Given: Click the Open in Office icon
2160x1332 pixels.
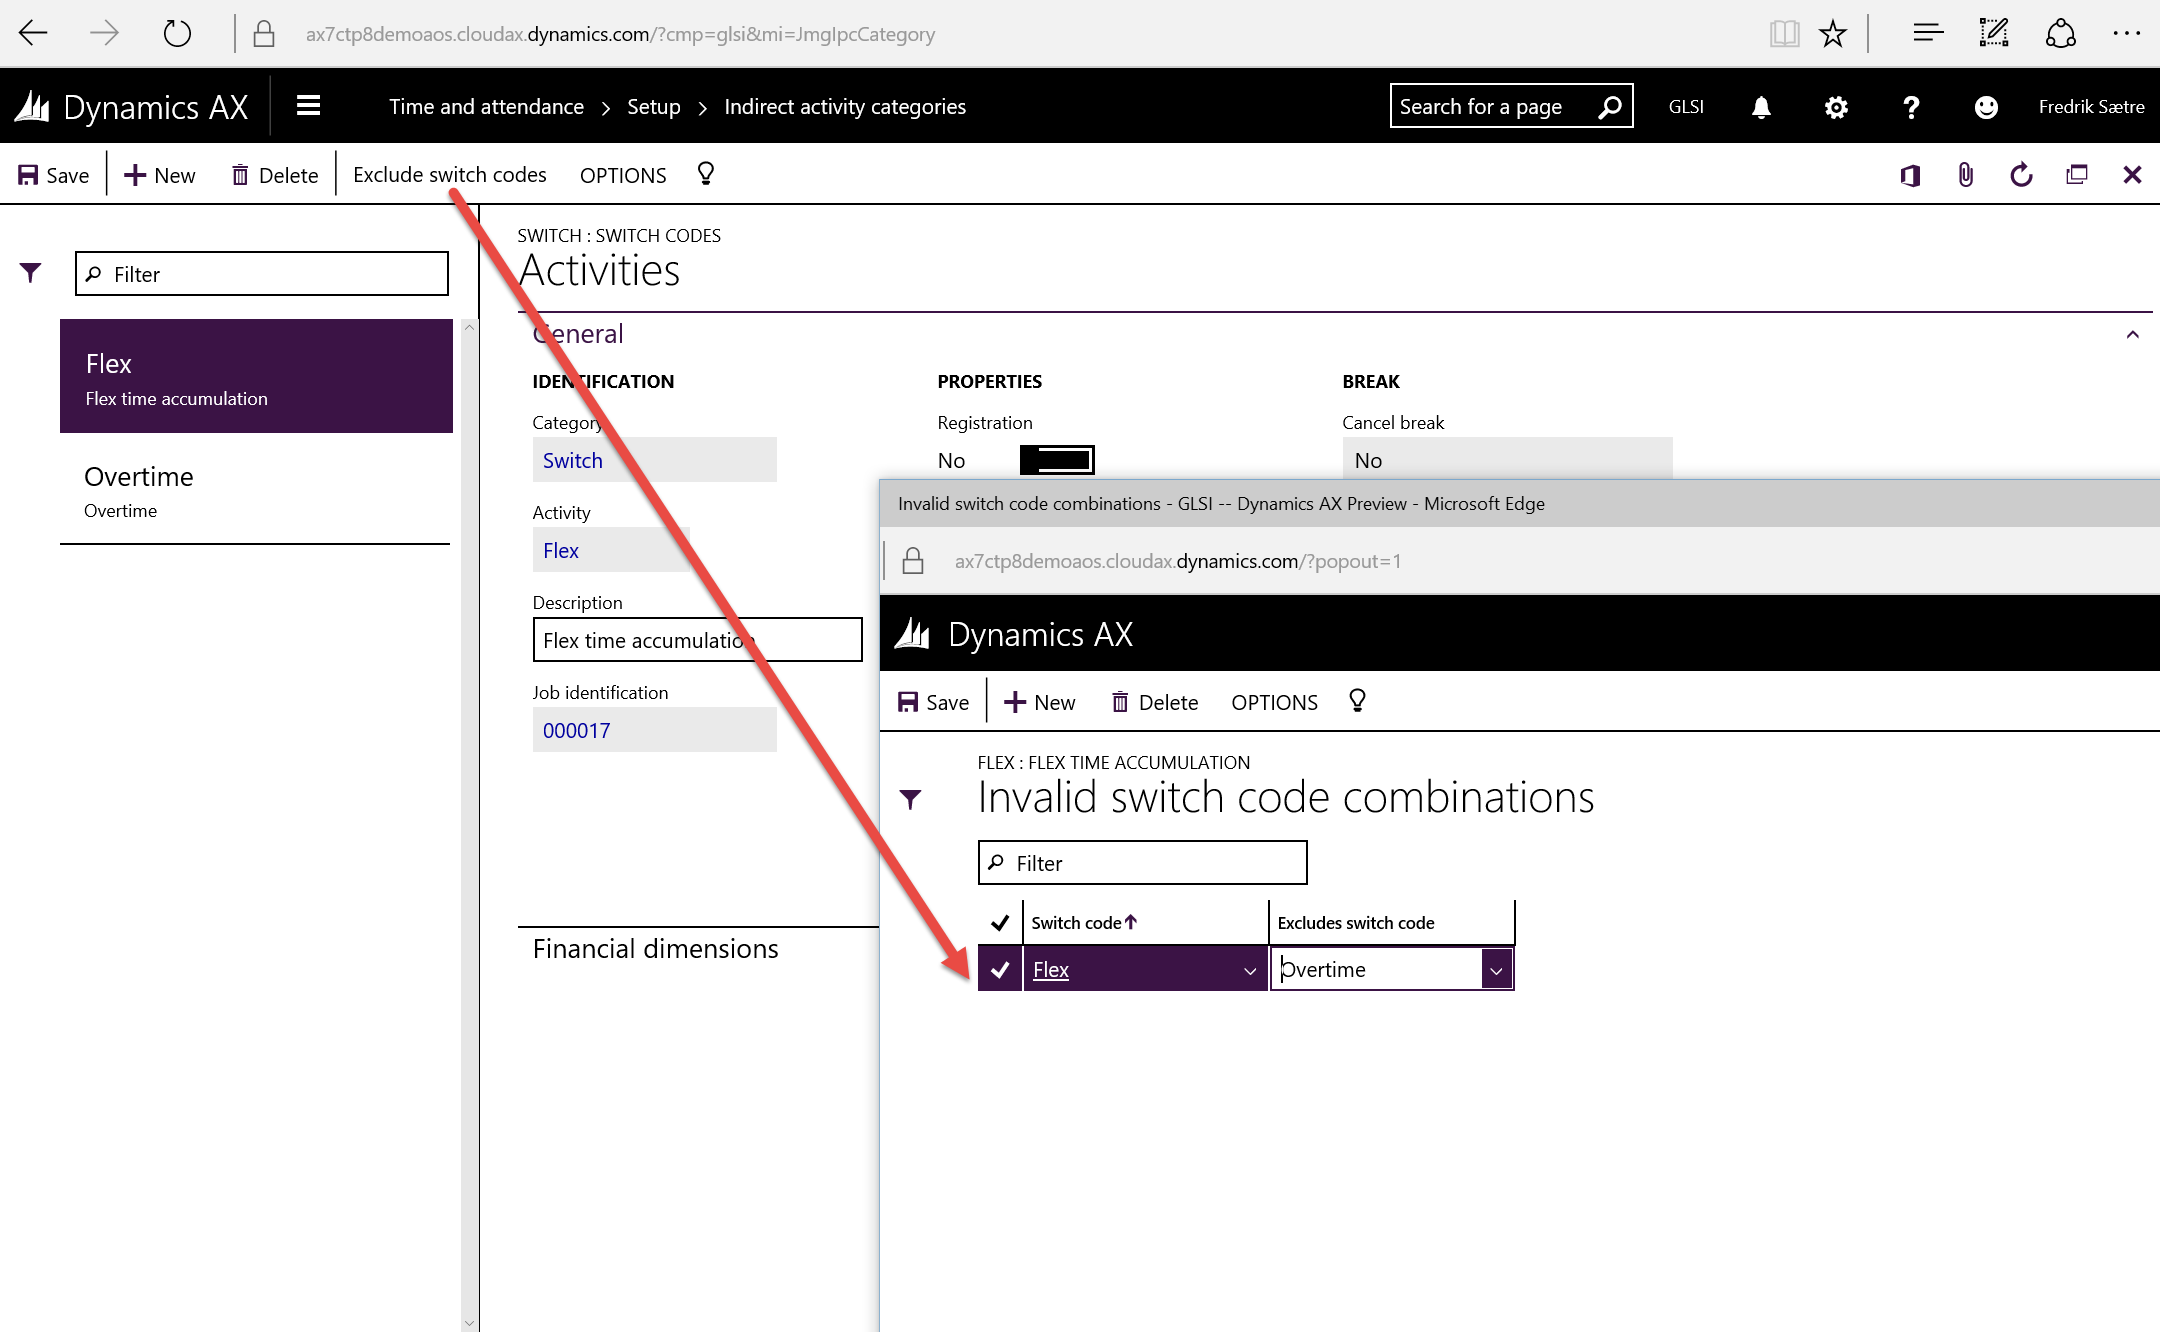Looking at the screenshot, I should tap(1910, 175).
